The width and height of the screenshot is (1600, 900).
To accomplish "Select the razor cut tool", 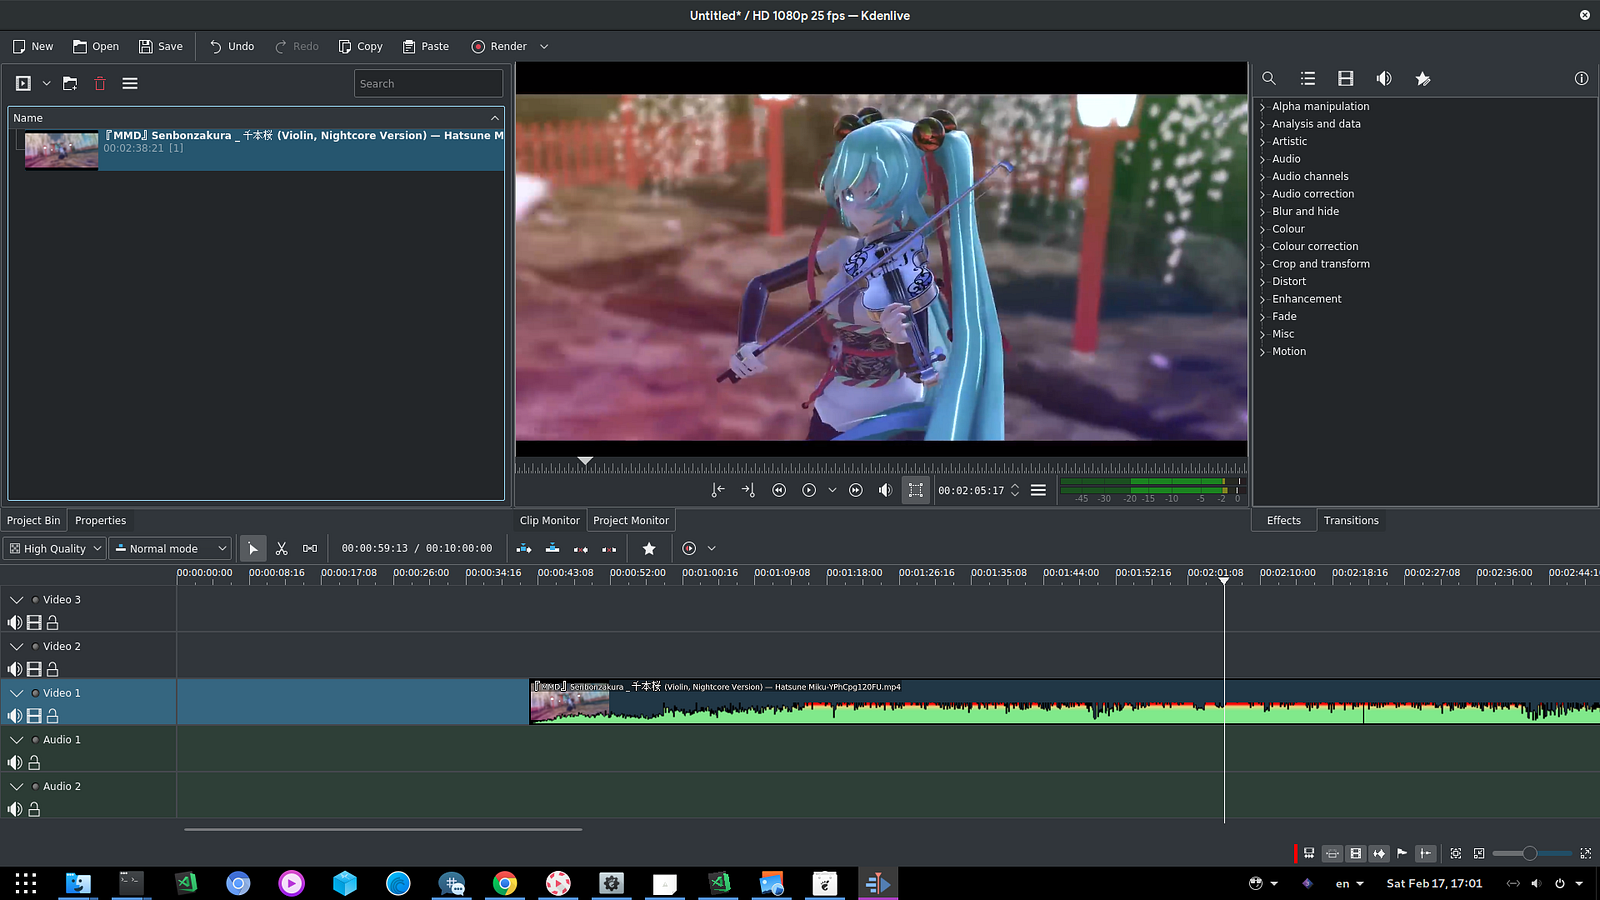I will coord(282,548).
